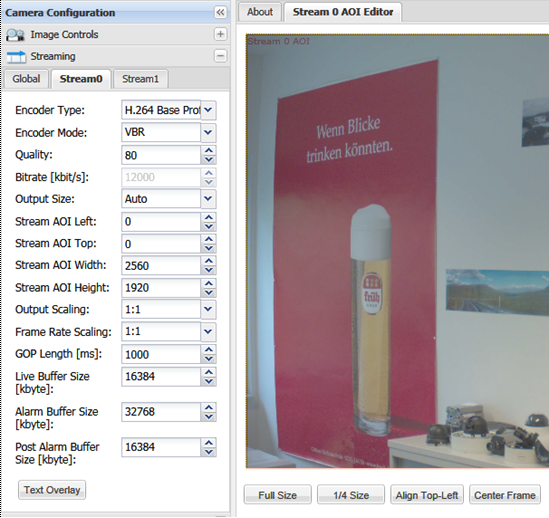This screenshot has height=518, width=549.
Task: Decrease Live Buffer Size value
Action: pyautogui.click(x=209, y=381)
